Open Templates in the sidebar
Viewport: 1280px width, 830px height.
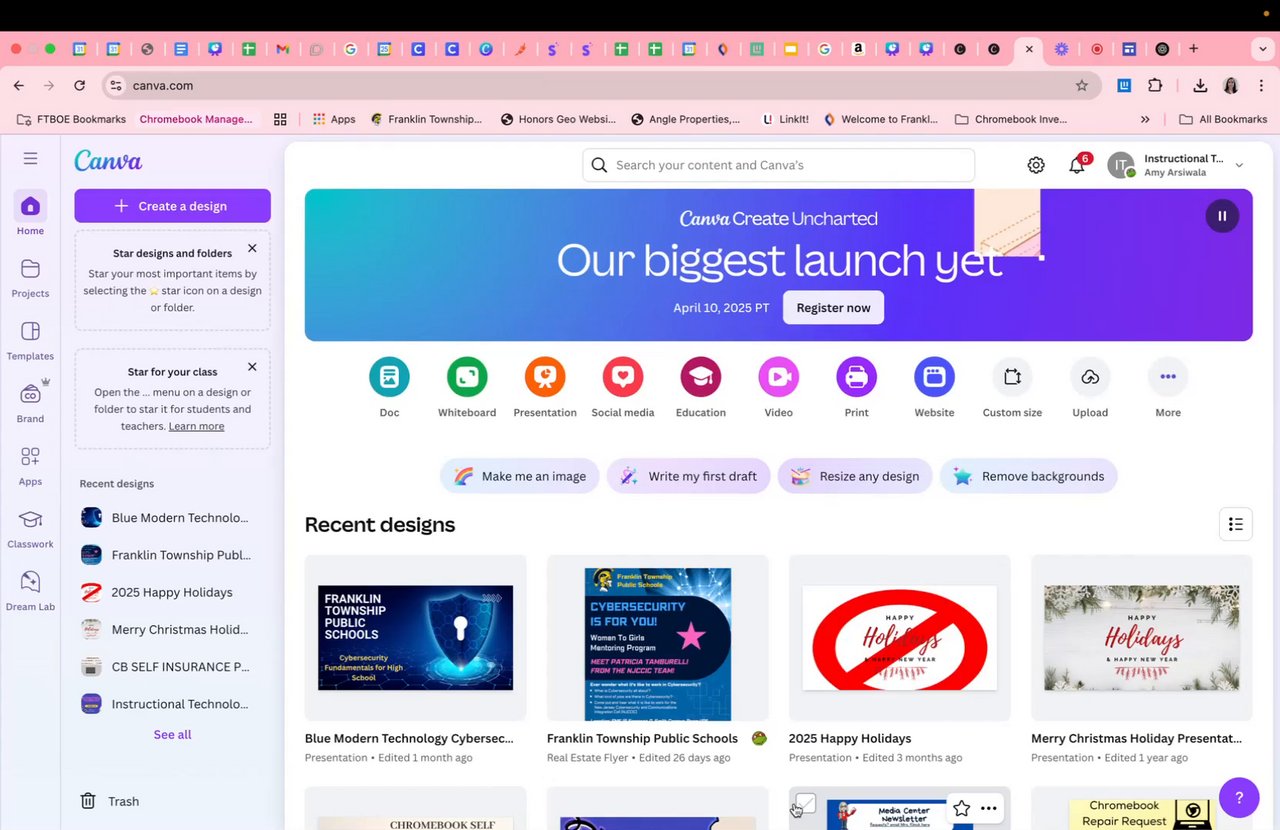tap(30, 340)
